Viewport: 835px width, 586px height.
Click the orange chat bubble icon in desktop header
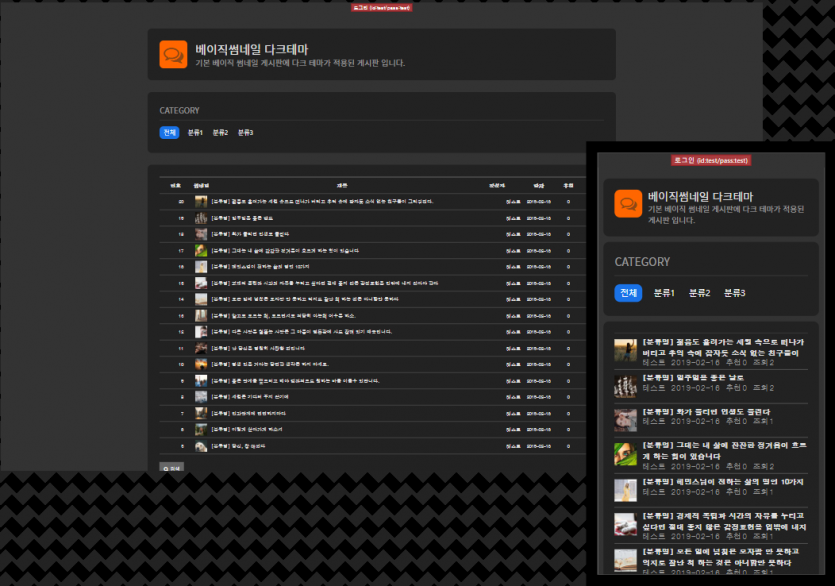(174, 54)
